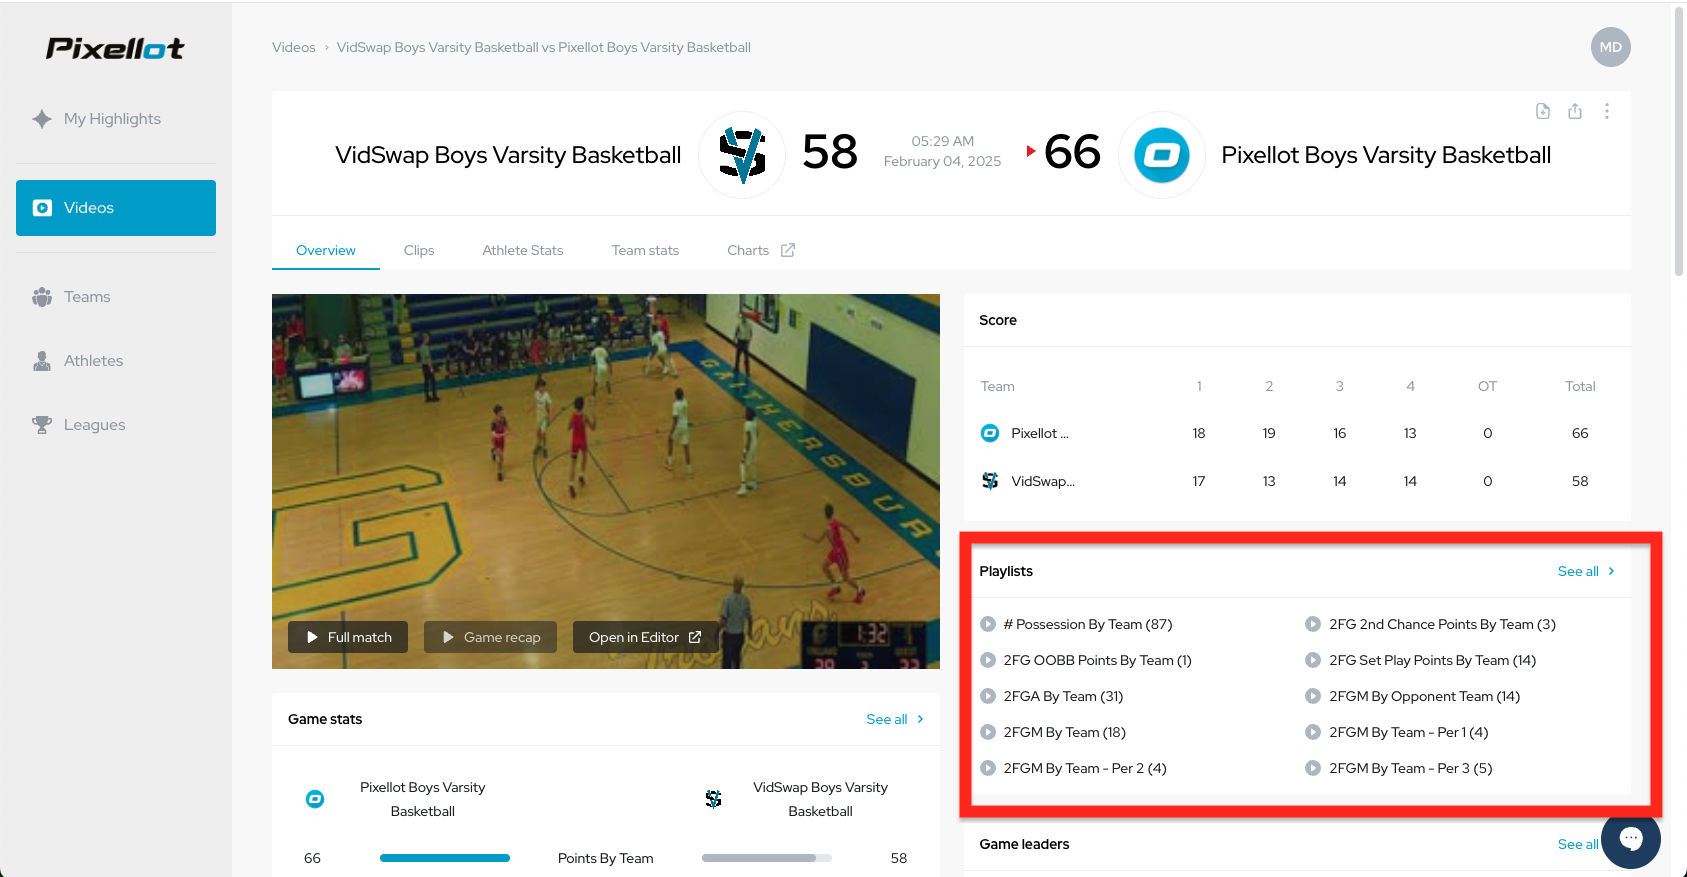Open the Team stats tab
Screen dimensions: 1687x877
tap(645, 250)
